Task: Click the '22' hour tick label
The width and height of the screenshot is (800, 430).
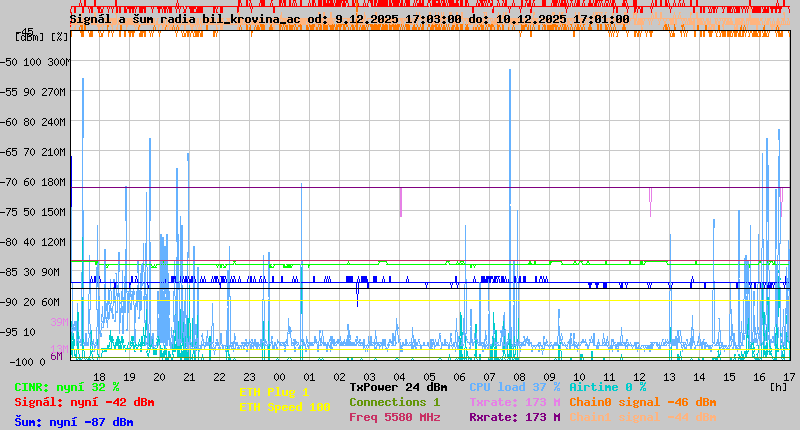Action: (219, 377)
